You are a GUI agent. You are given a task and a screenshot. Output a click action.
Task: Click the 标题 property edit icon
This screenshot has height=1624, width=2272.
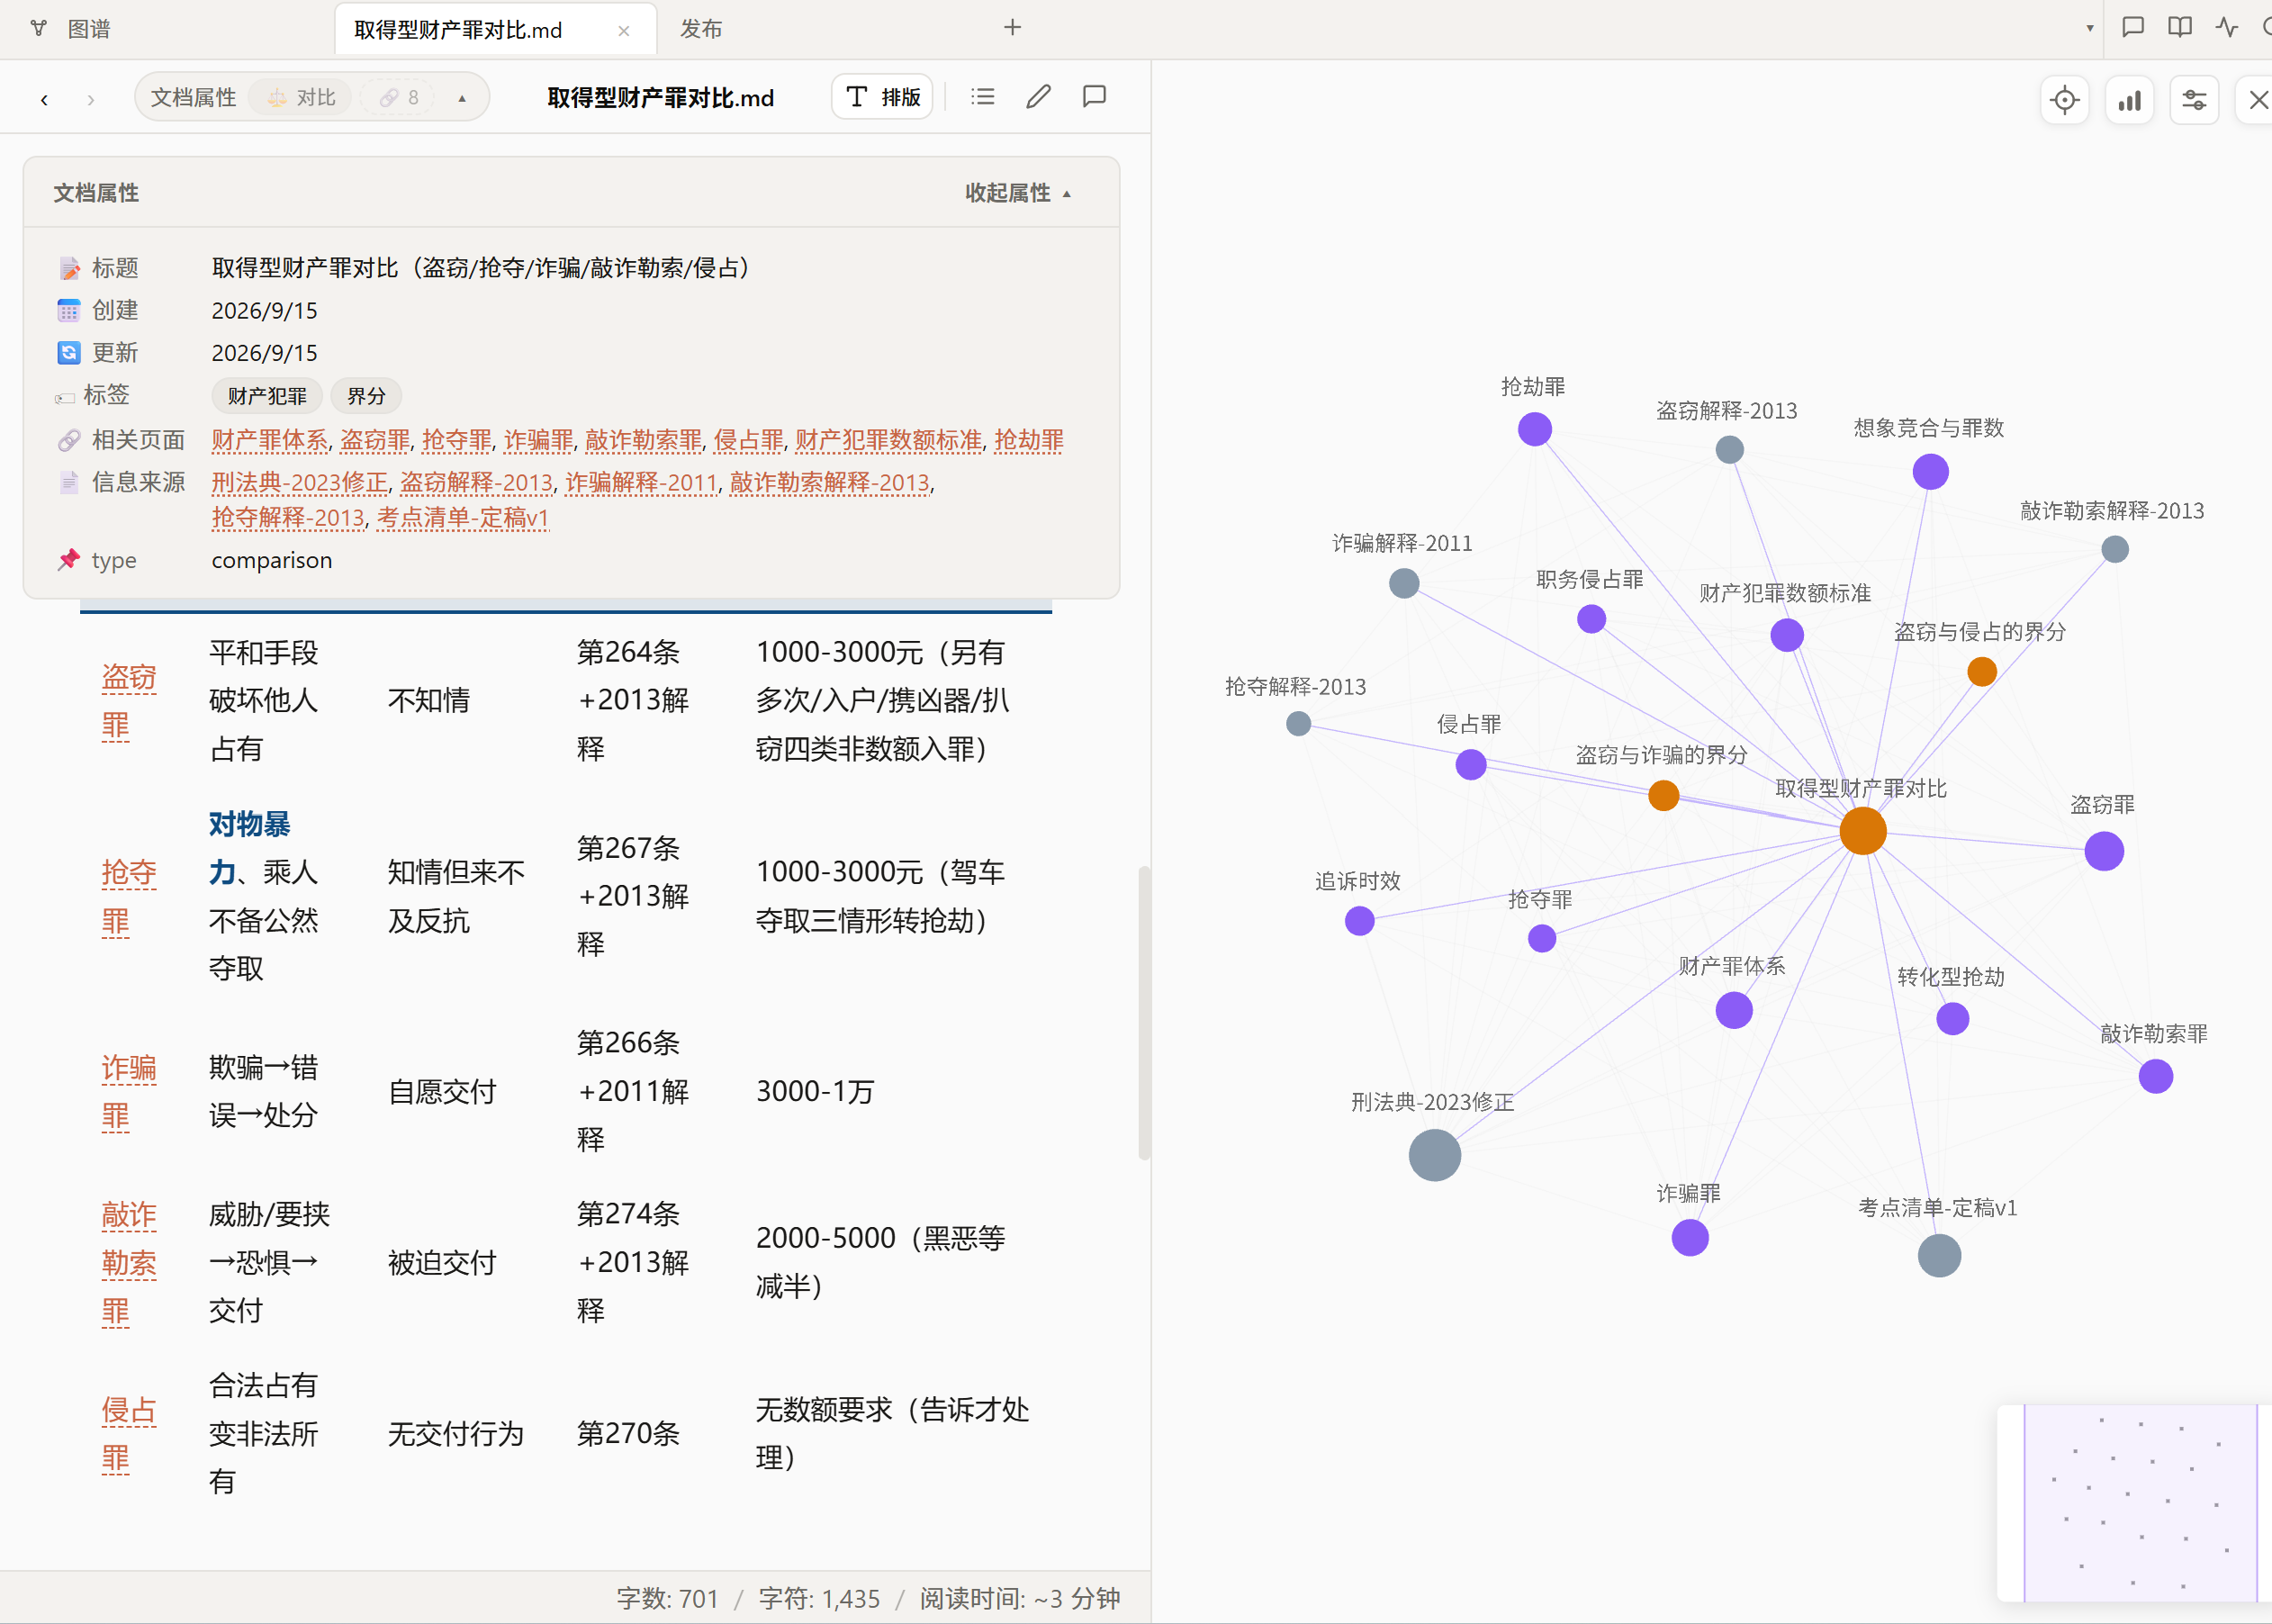point(69,269)
